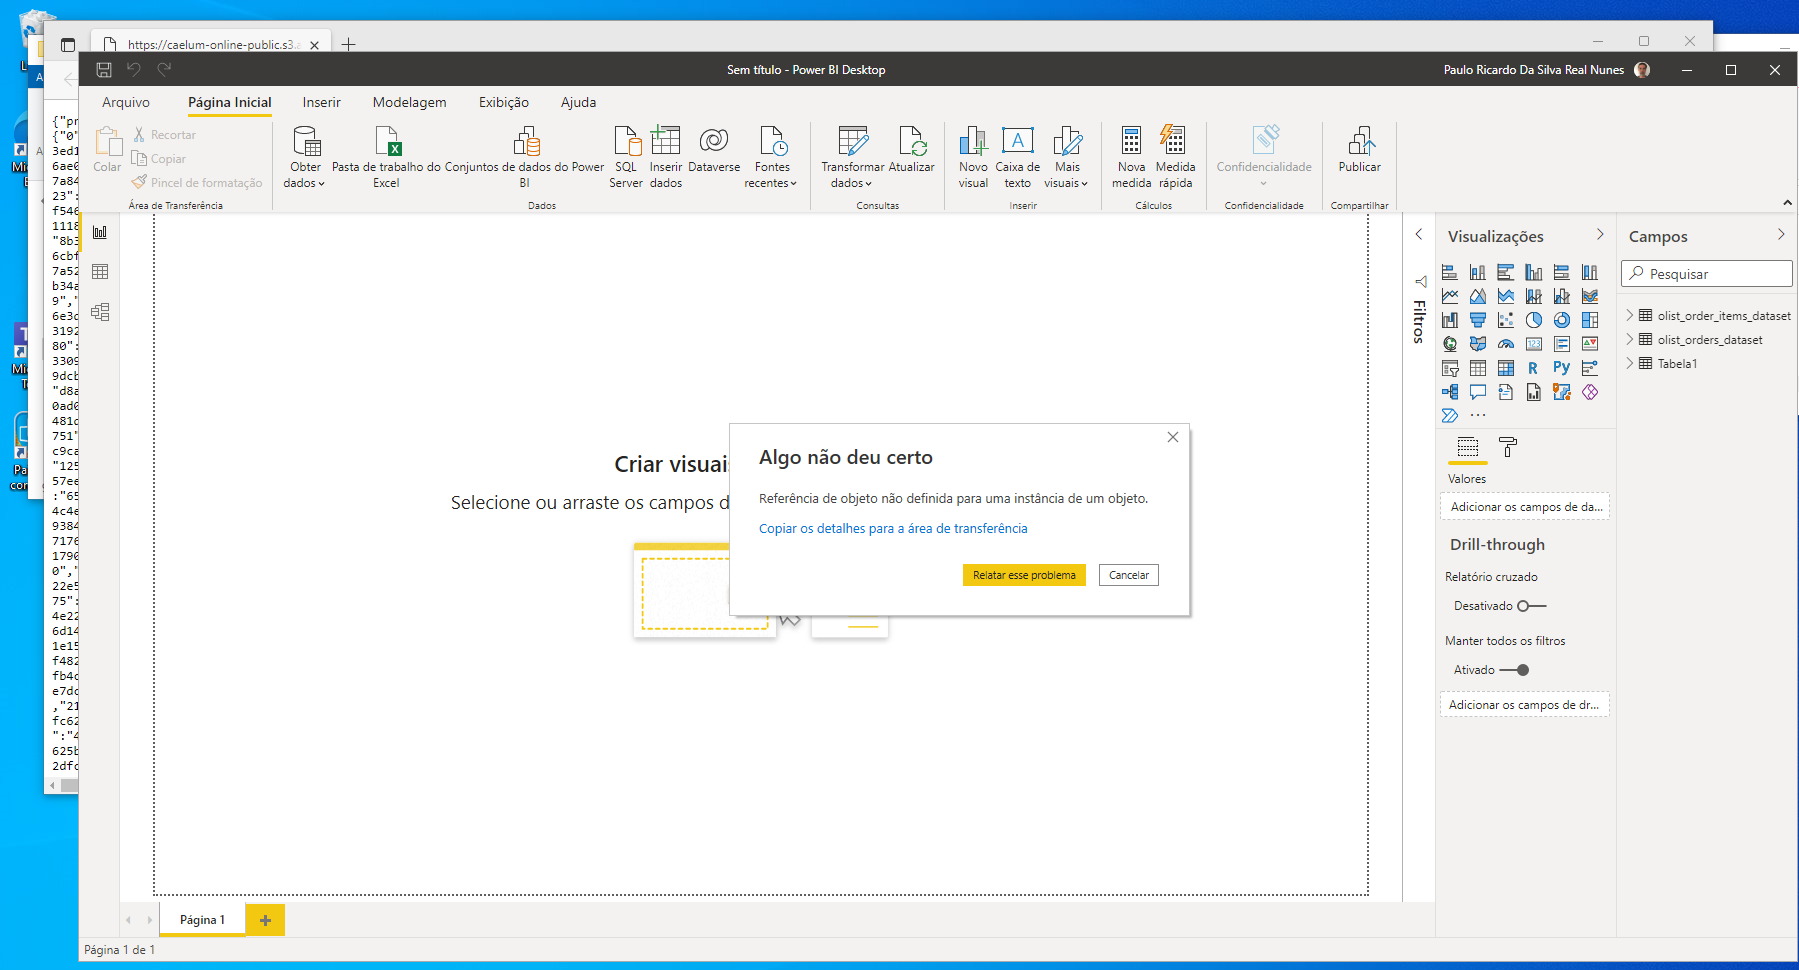
Task: Collapse the Visualizações pane chevron
Action: point(1600,234)
